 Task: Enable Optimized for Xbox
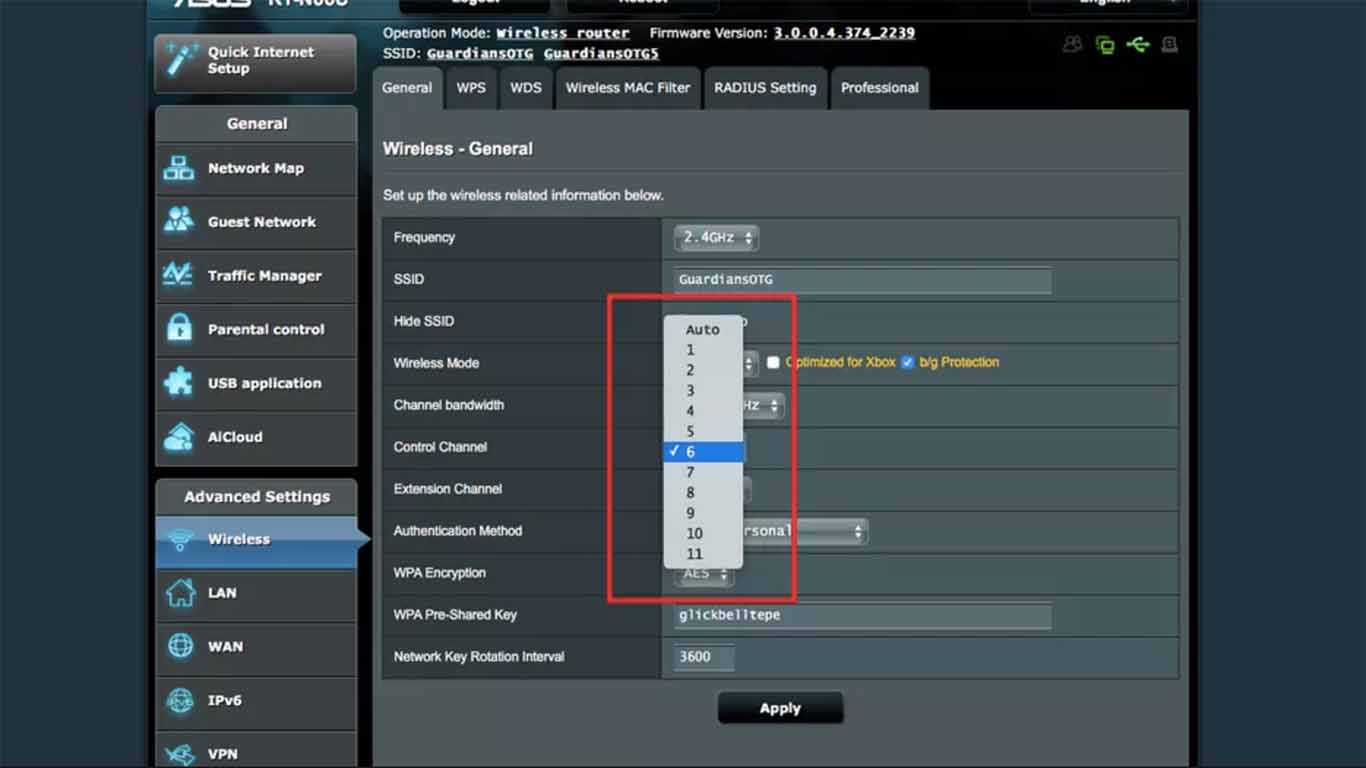tap(773, 362)
